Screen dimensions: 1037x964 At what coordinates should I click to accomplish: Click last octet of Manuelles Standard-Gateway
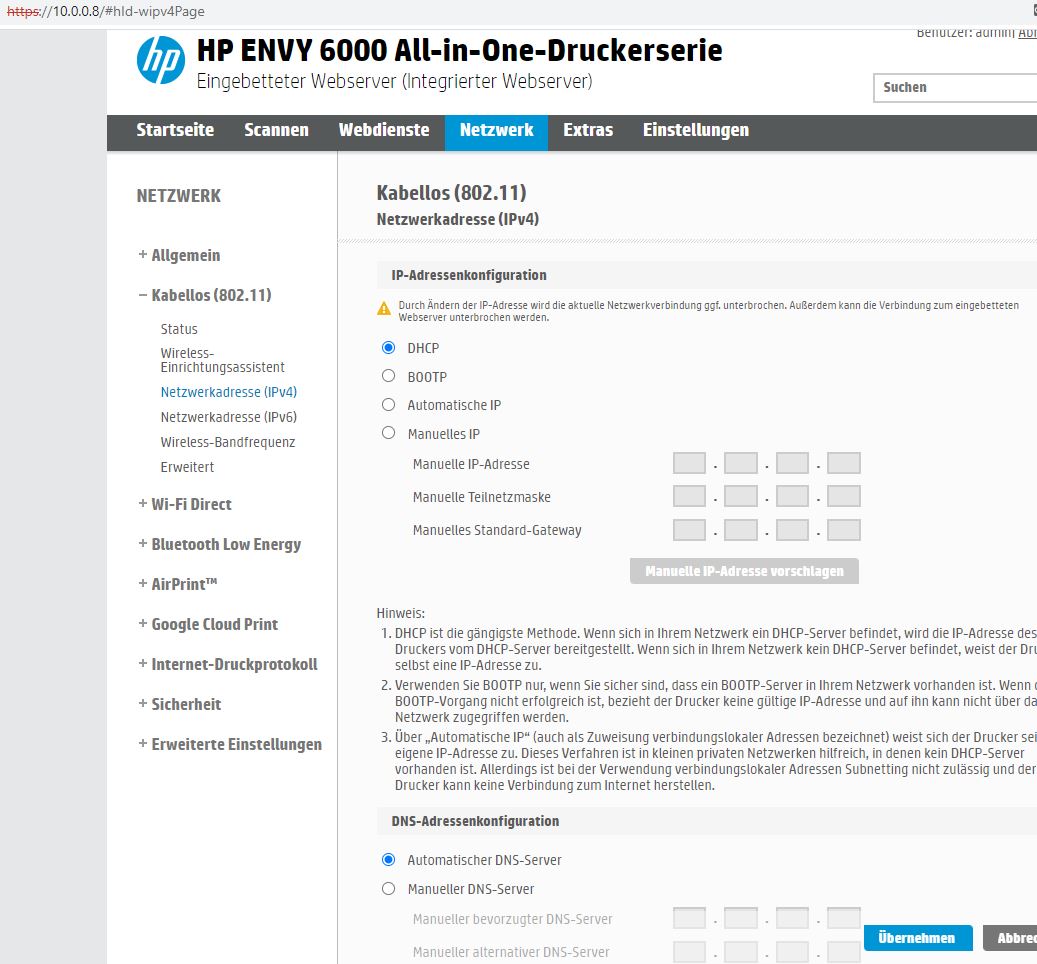tap(844, 530)
